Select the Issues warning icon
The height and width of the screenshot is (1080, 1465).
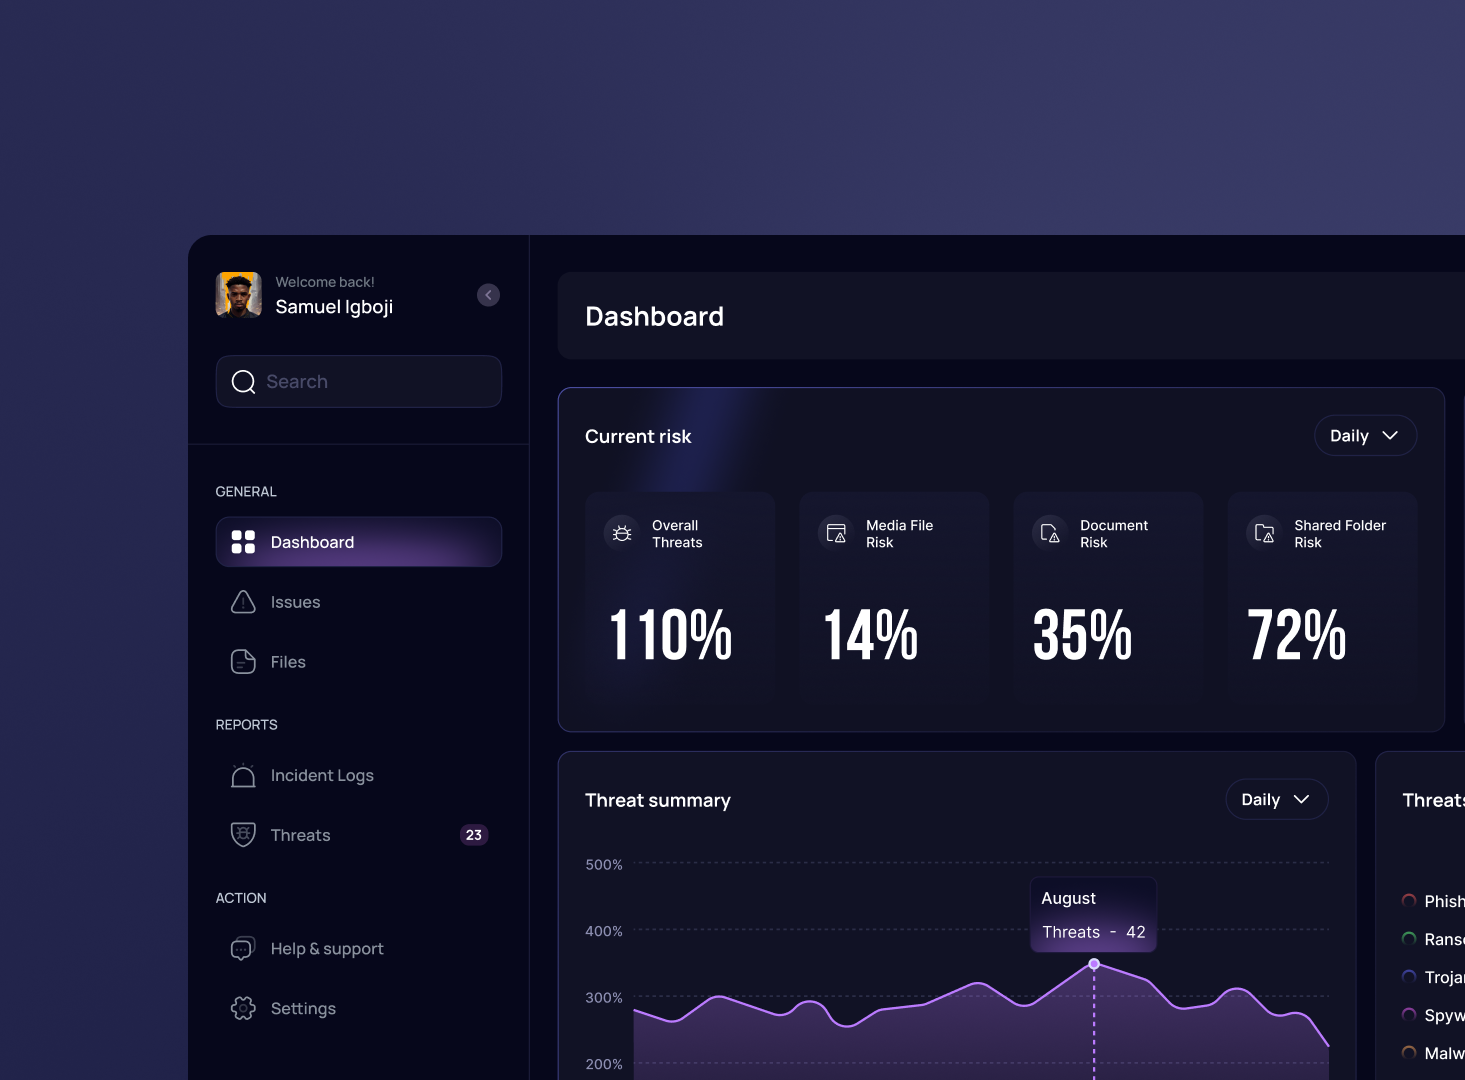(242, 601)
